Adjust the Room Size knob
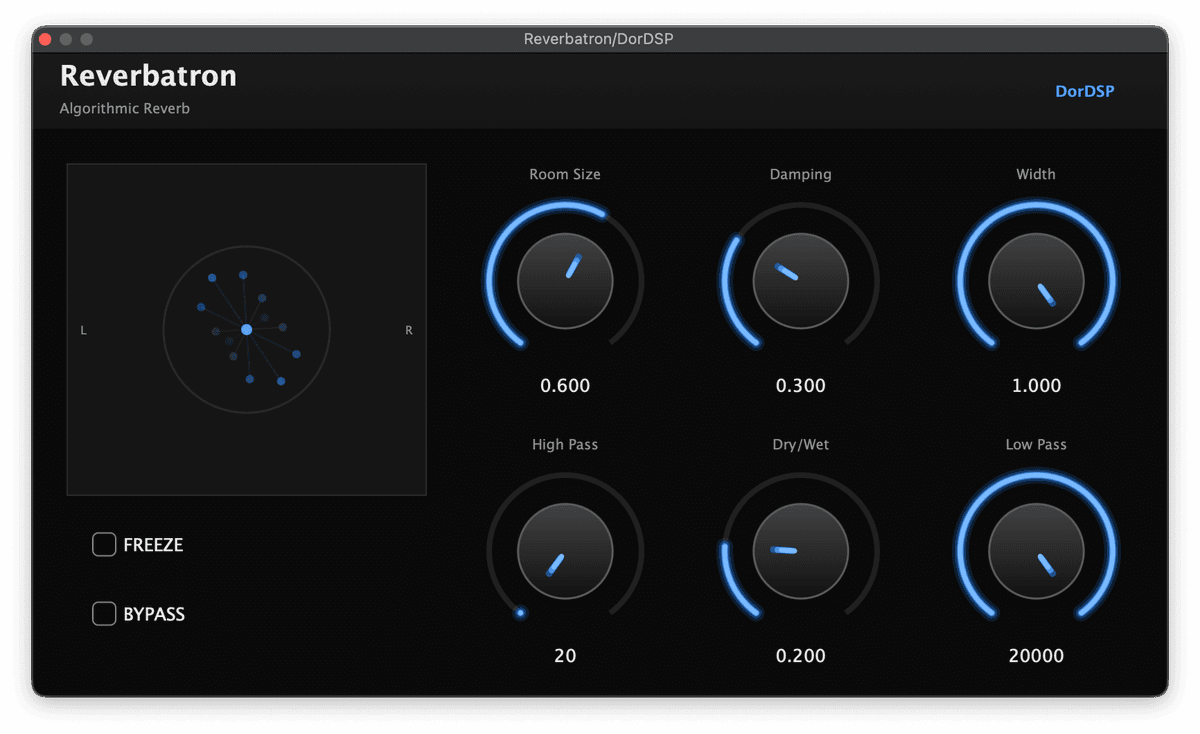1200x734 pixels. (x=565, y=280)
